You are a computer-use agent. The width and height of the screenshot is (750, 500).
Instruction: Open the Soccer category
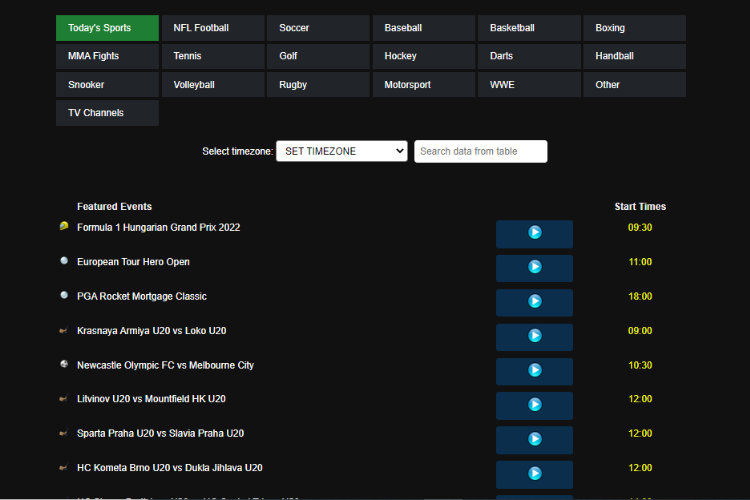(318, 28)
